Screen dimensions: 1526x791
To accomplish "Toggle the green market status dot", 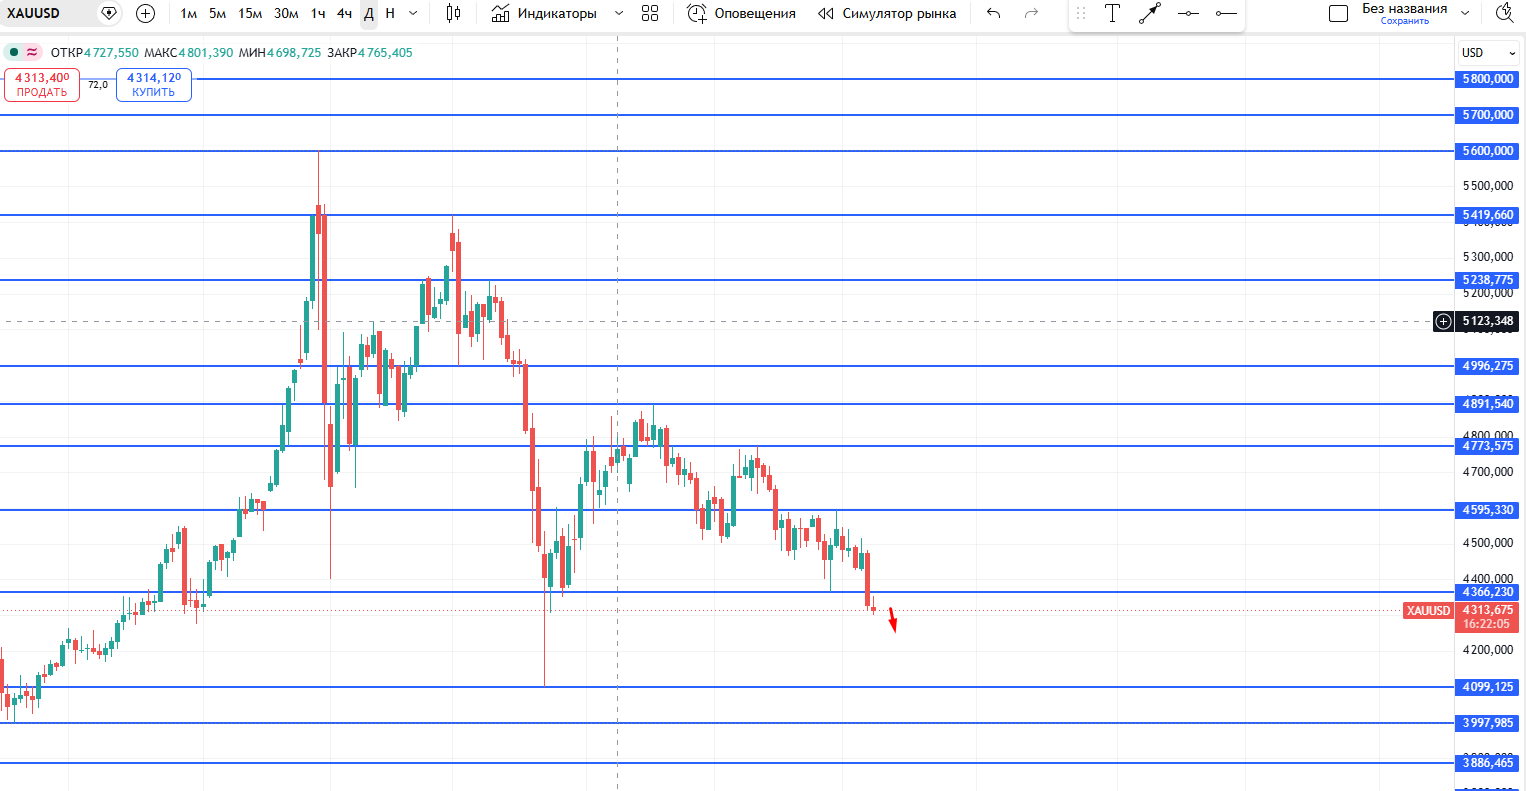I will click(14, 52).
